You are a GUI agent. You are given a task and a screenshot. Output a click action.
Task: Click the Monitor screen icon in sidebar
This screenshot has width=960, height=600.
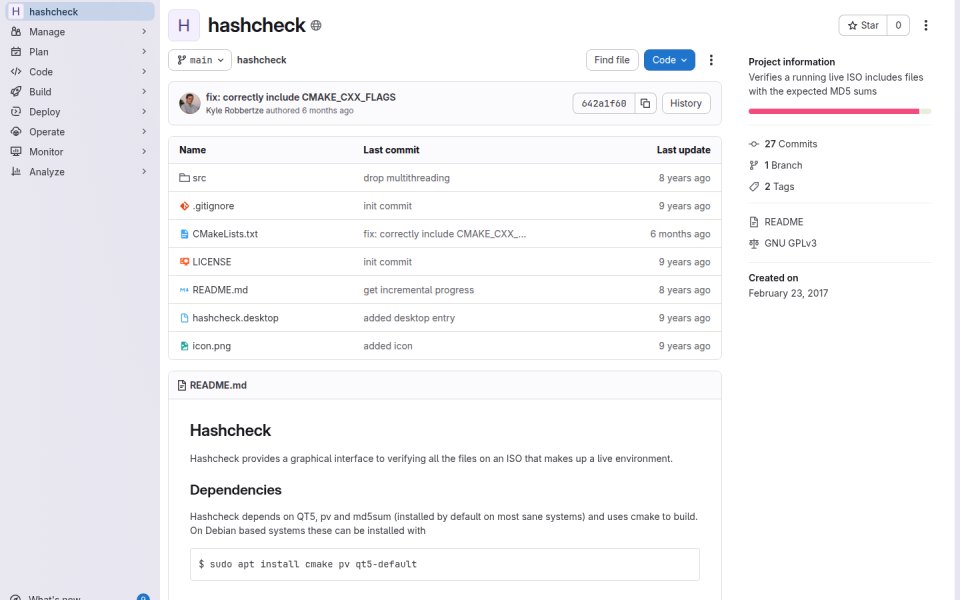[16, 152]
